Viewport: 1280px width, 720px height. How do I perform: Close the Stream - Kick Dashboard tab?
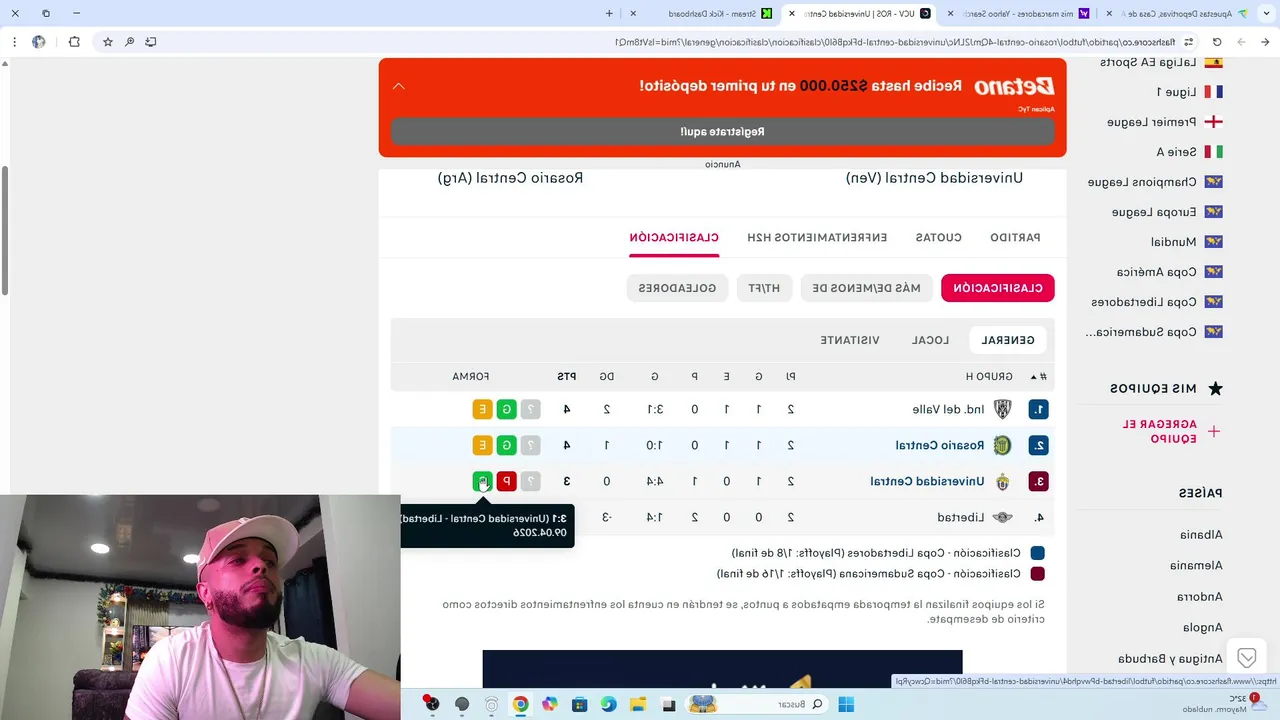[633, 13]
